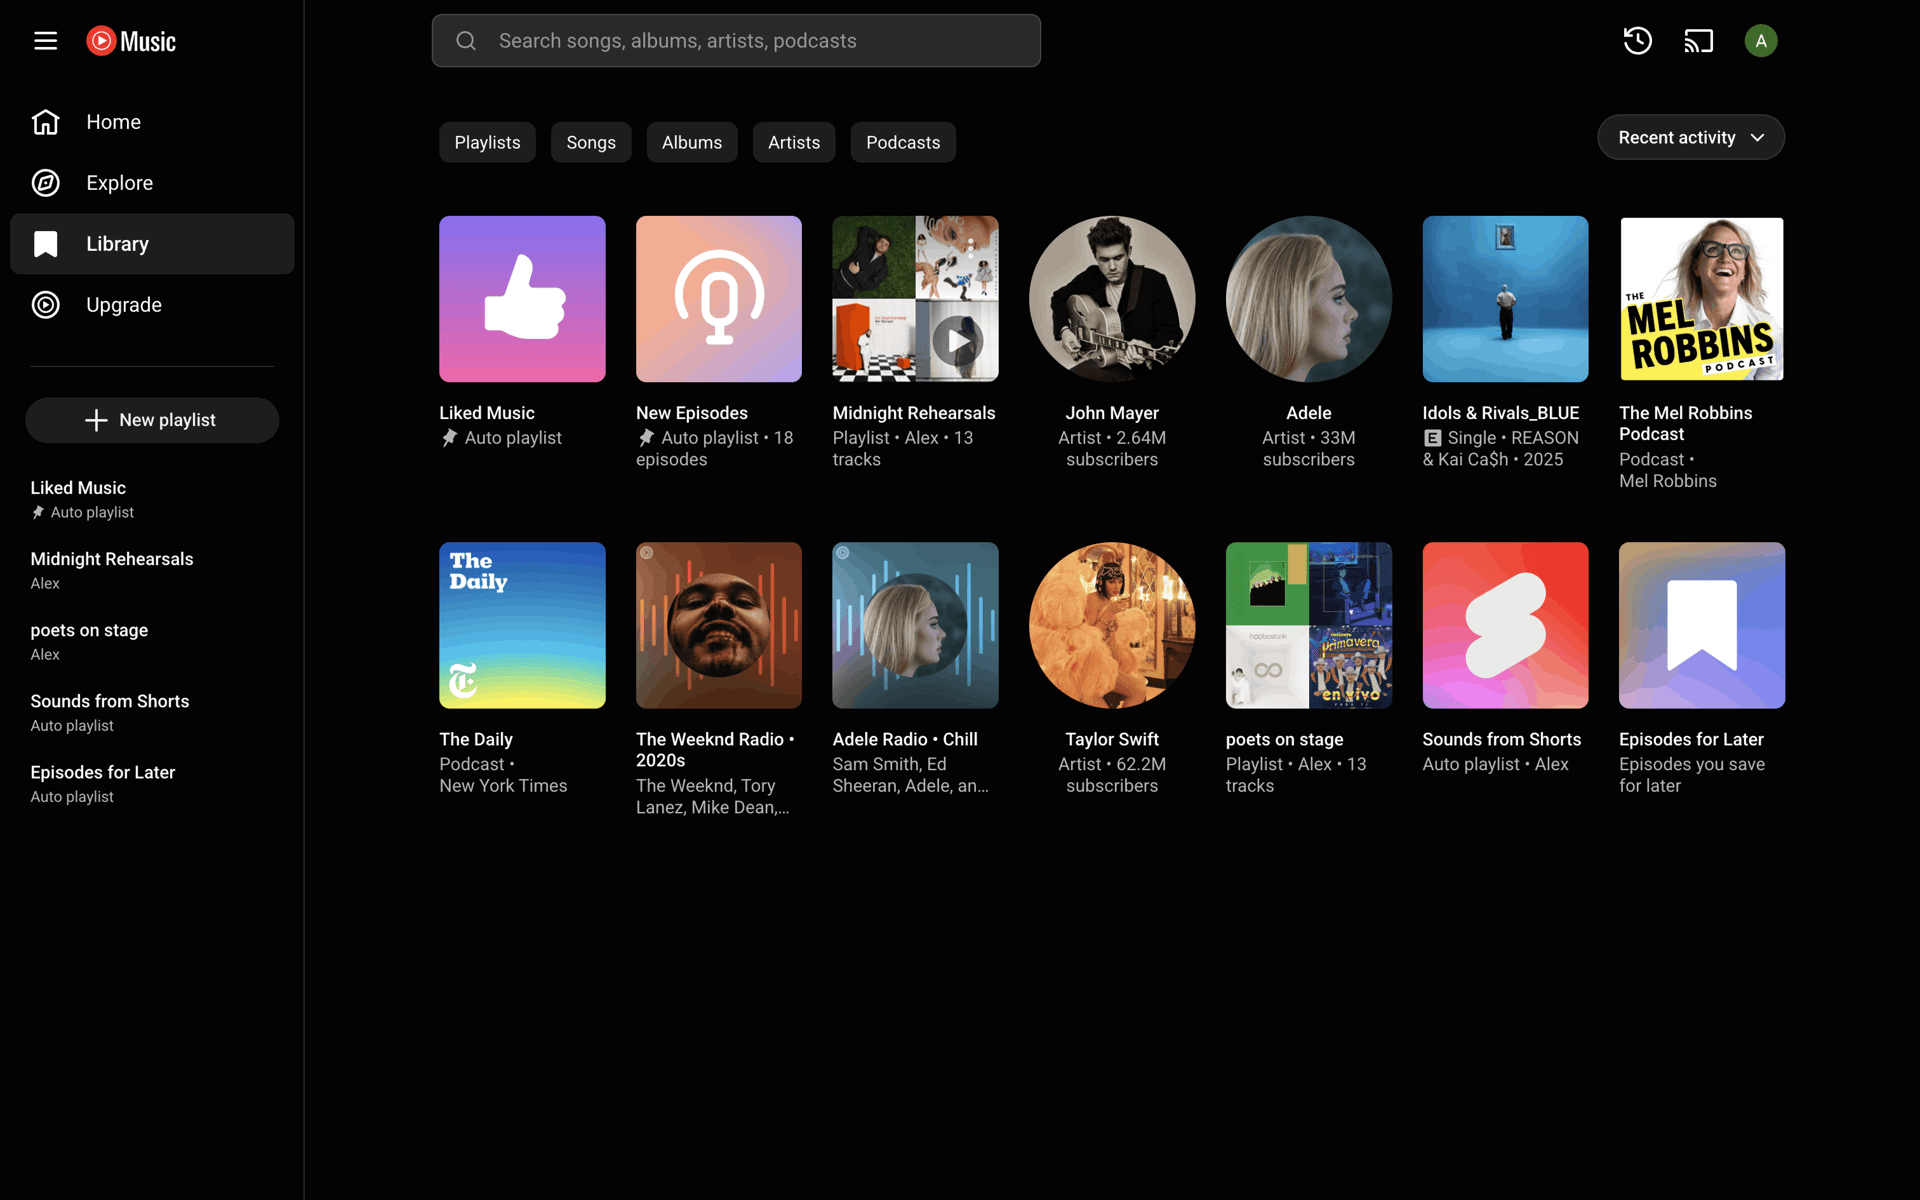Open Sounds from Shorts tile

(1505, 625)
